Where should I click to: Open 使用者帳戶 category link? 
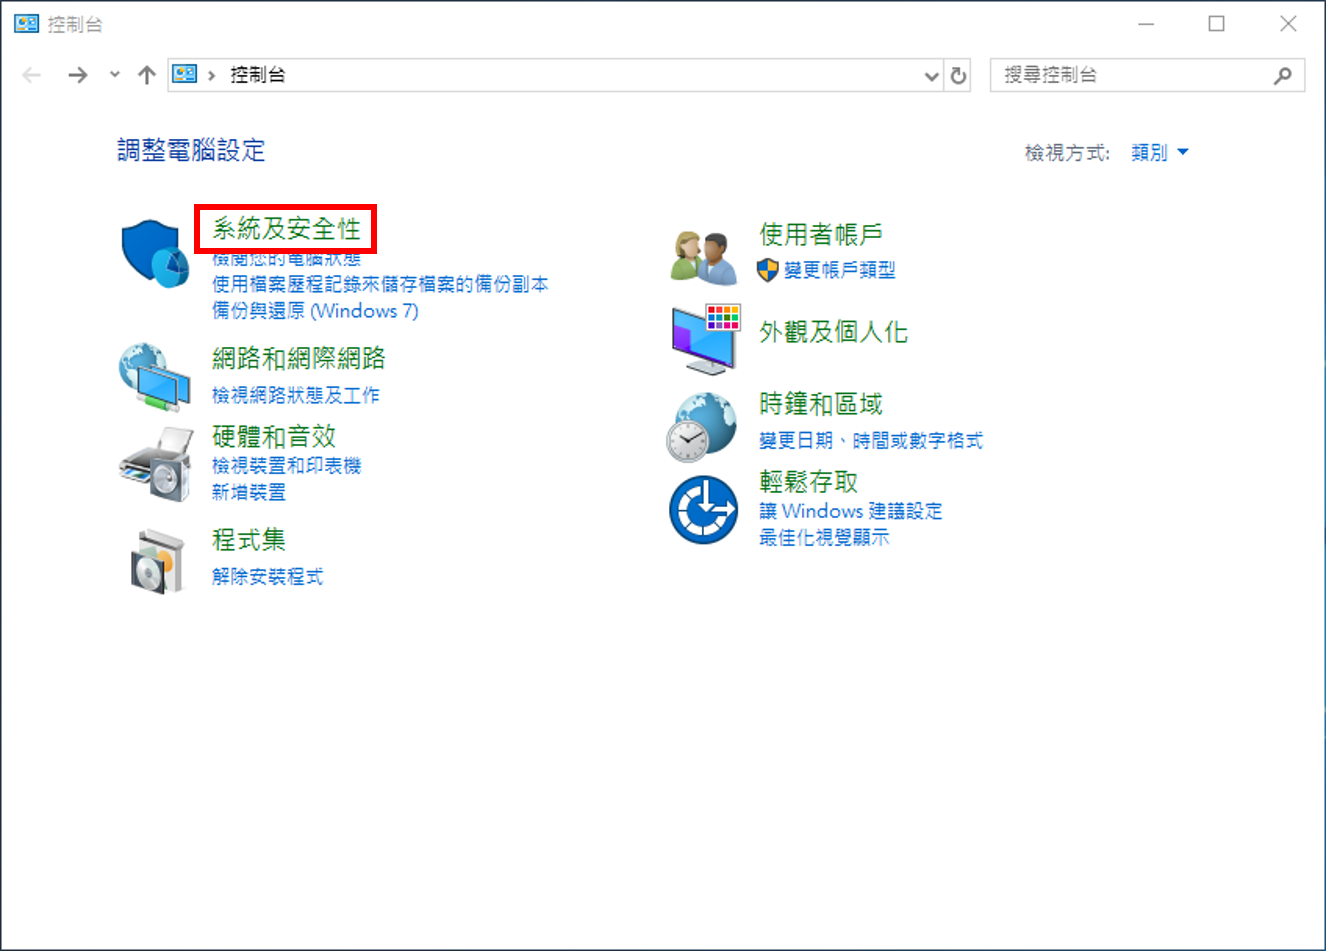[x=821, y=234]
